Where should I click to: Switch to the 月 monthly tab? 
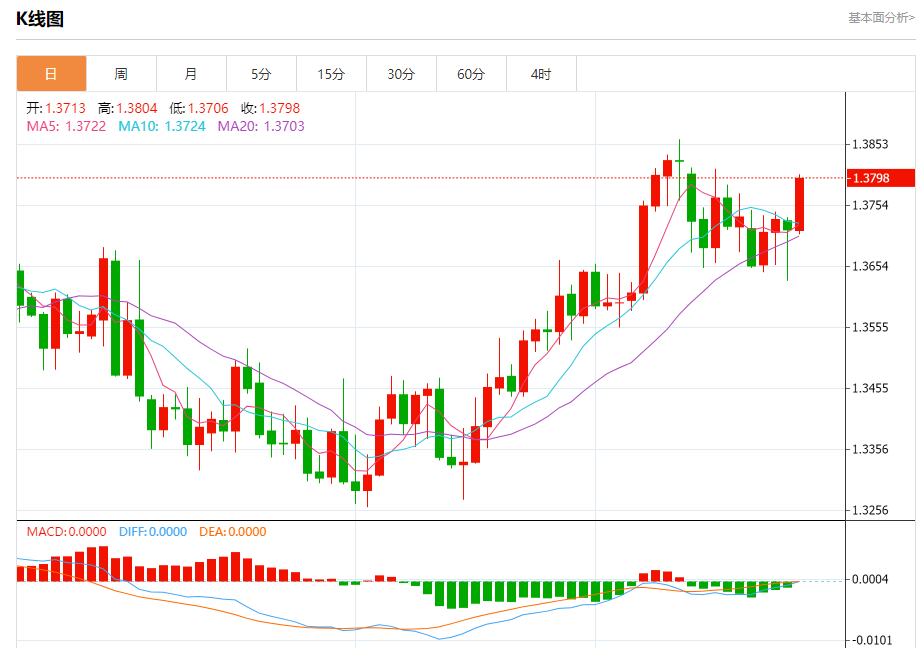point(191,74)
